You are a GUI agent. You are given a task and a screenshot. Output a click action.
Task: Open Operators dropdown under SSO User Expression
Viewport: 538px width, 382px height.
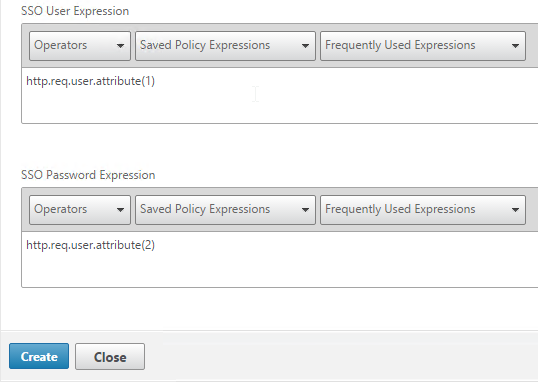(x=80, y=46)
